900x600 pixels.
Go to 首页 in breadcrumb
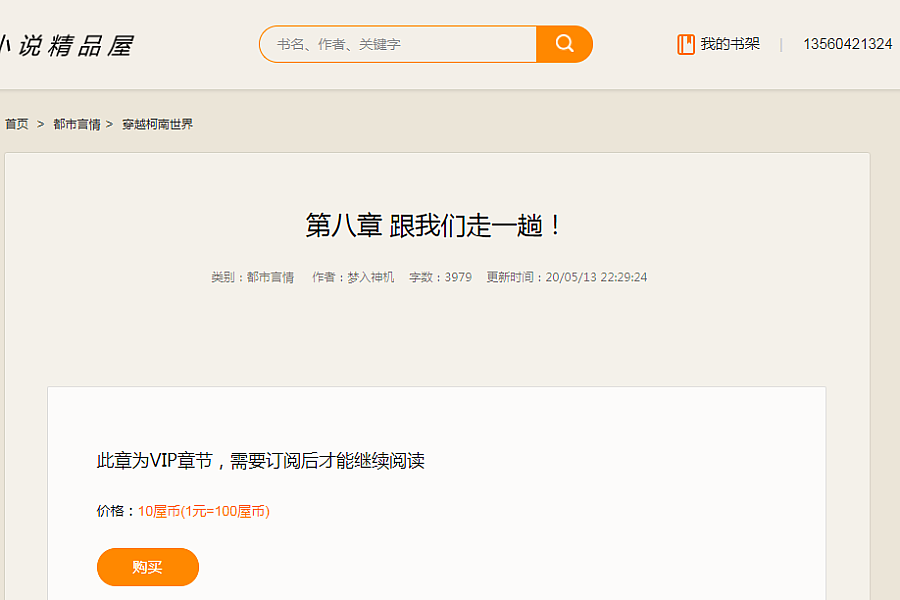click(x=17, y=124)
